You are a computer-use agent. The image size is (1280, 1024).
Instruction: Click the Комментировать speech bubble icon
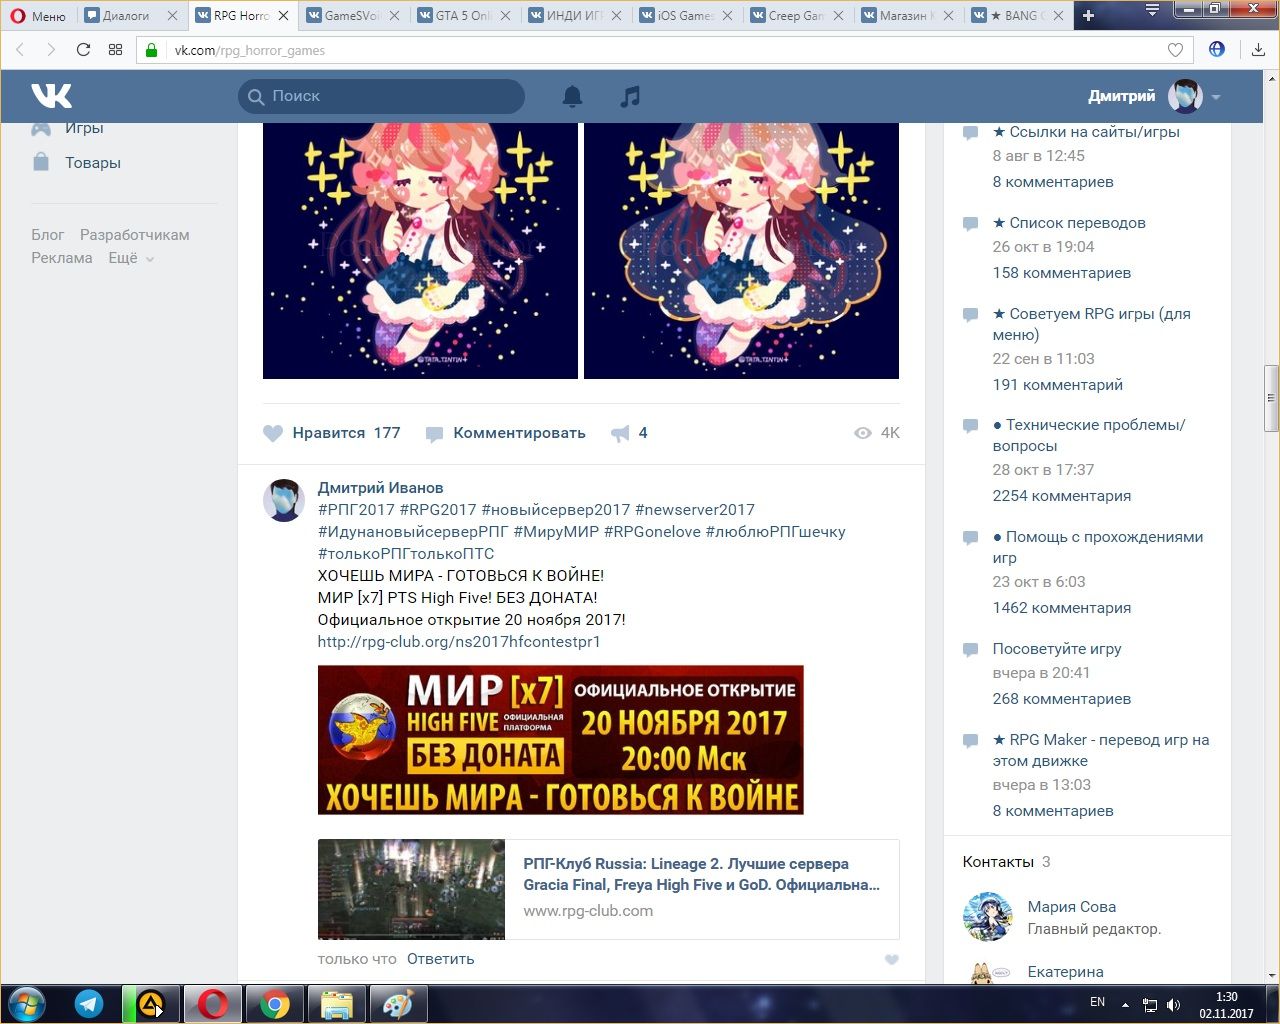(x=435, y=434)
